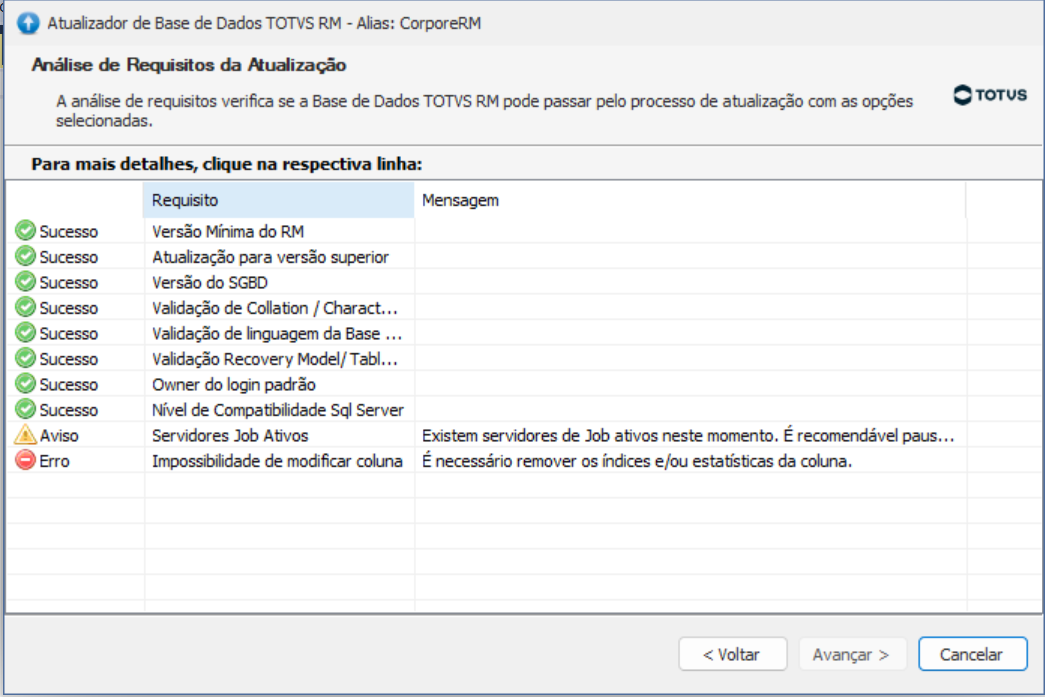The height and width of the screenshot is (697, 1045).
Task: Click the Avançar button
Action: (x=852, y=654)
